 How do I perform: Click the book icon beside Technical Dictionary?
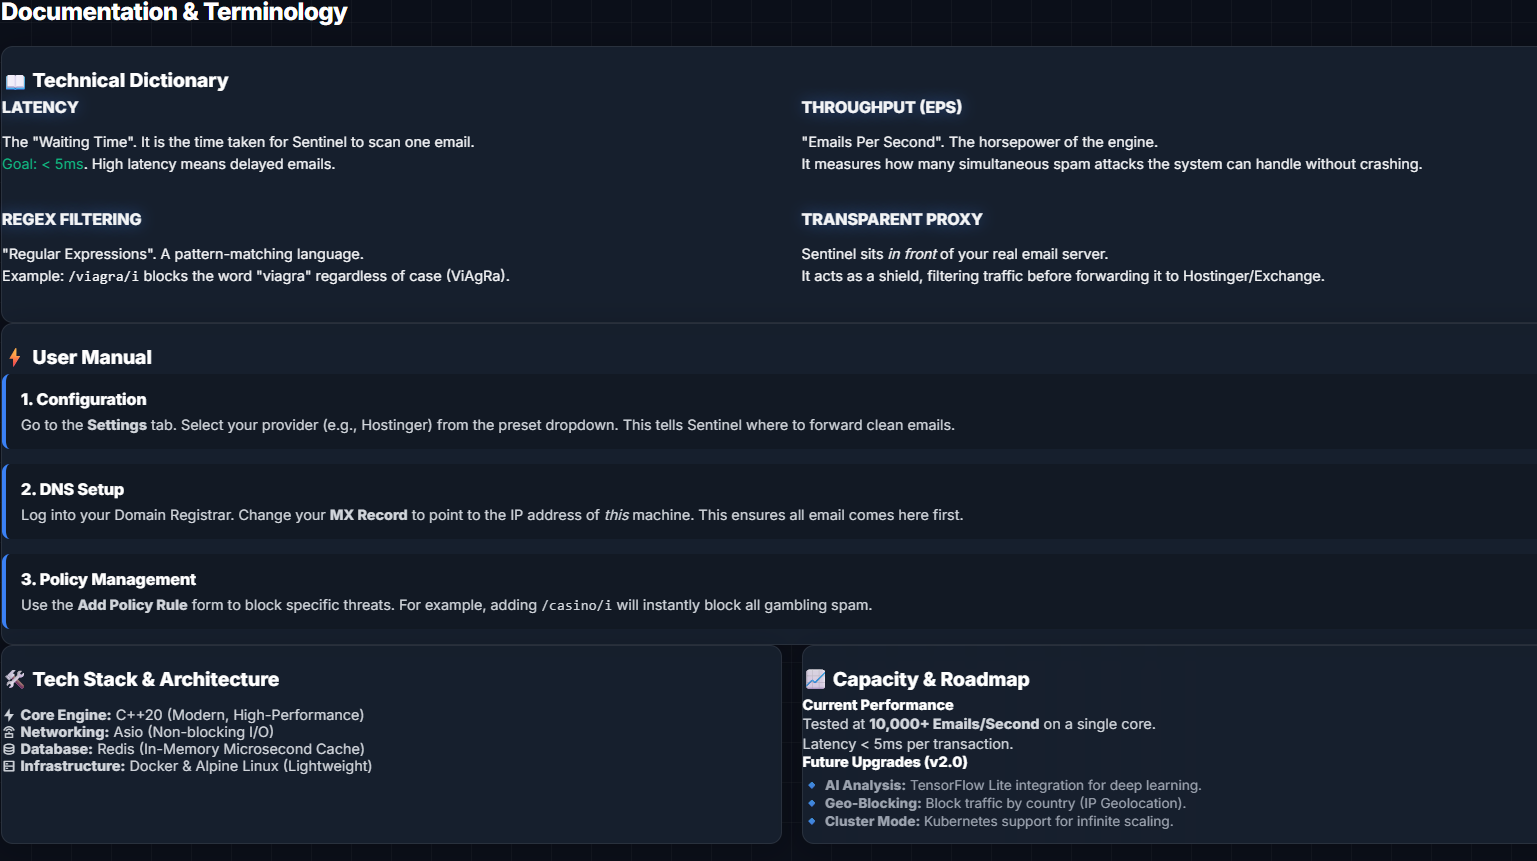[x=15, y=82]
